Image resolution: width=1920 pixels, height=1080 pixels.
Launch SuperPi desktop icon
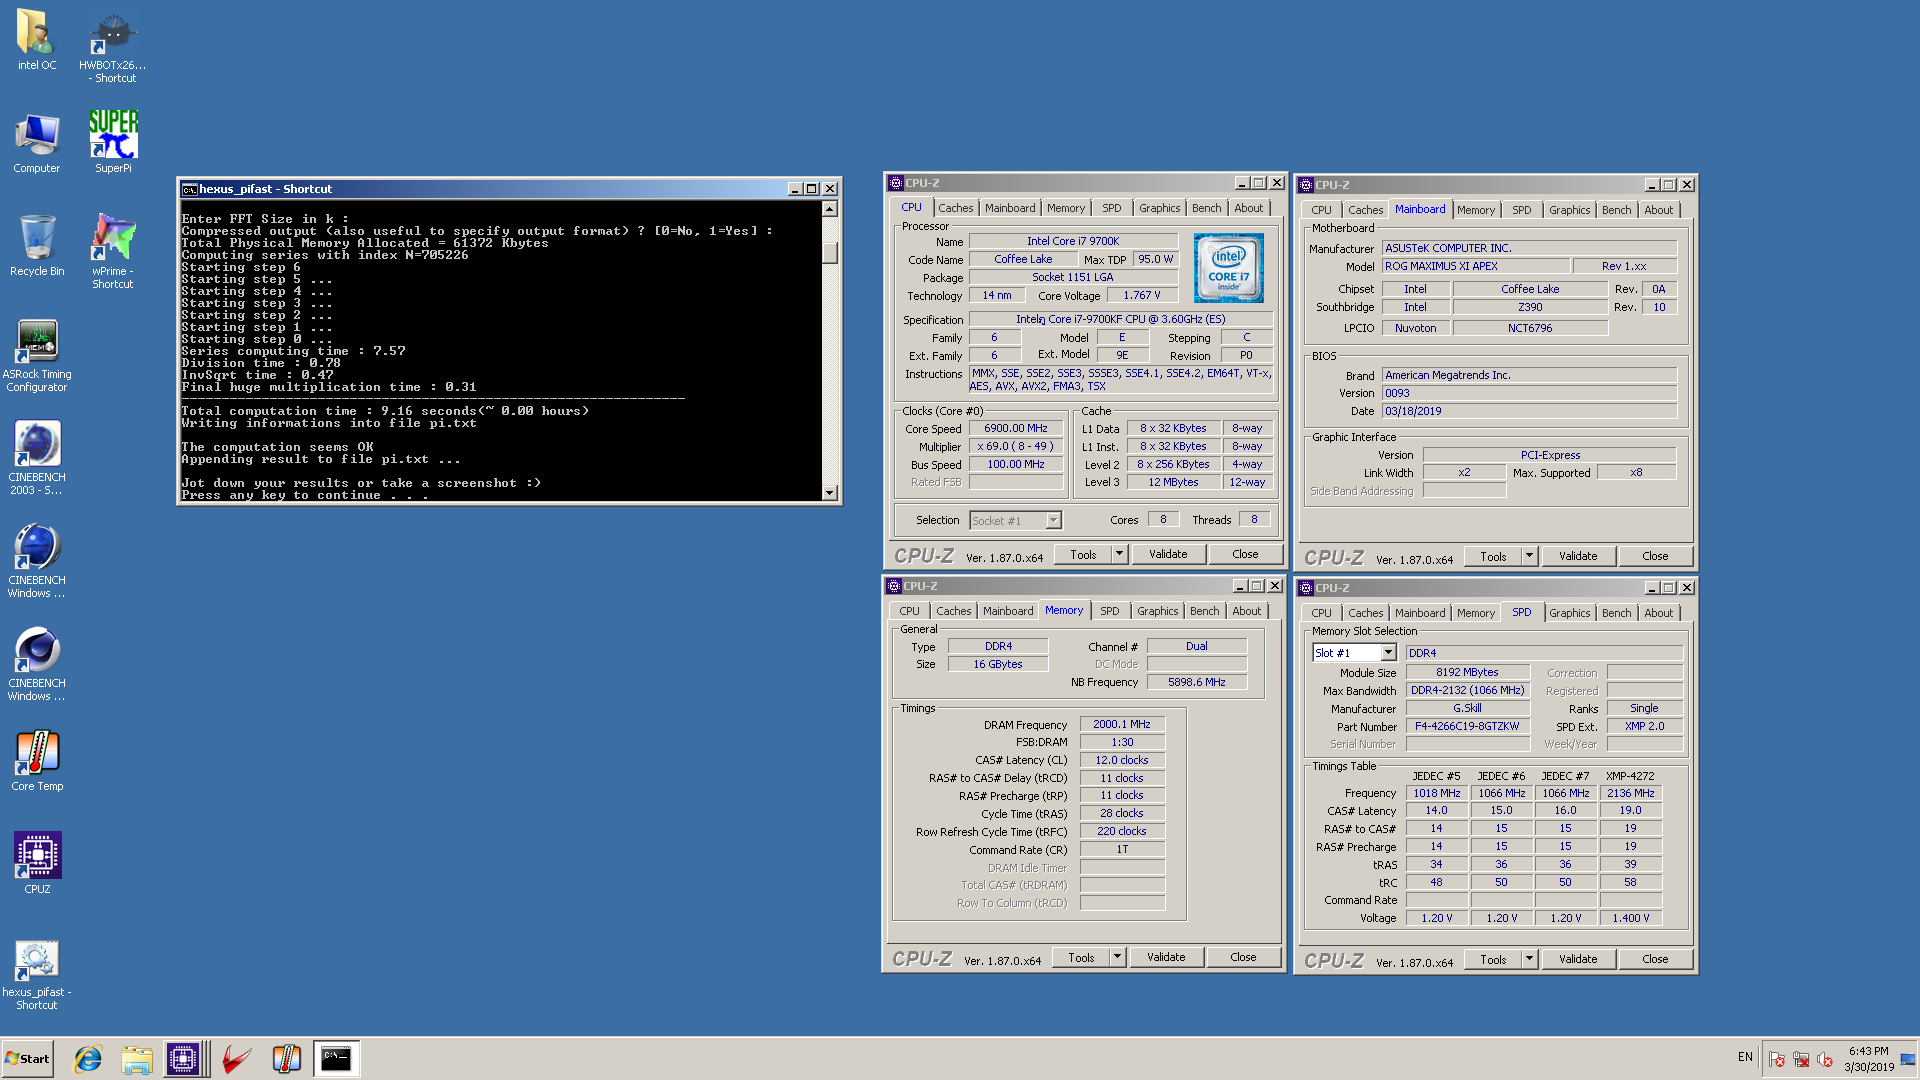tap(113, 143)
